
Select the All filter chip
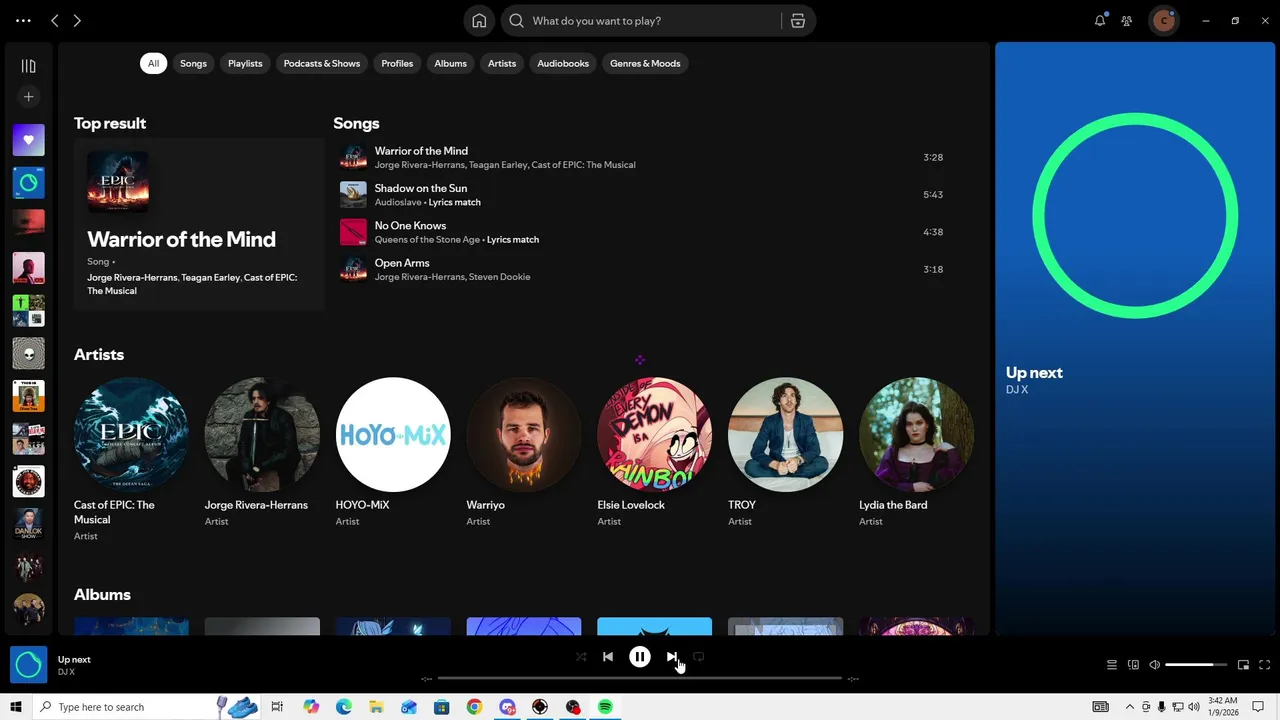point(153,63)
